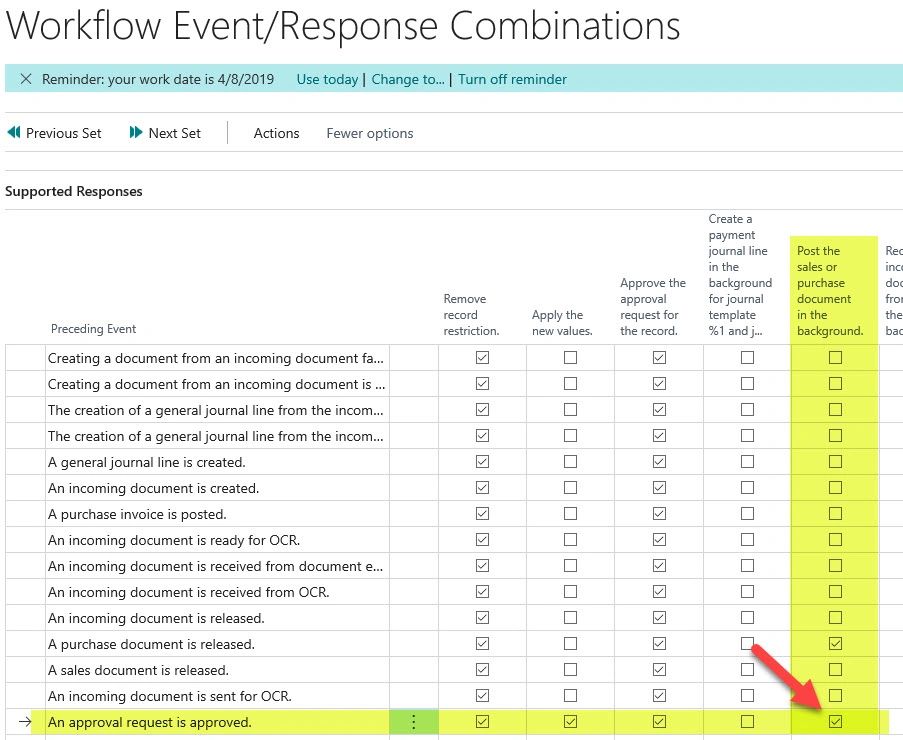The image size is (903, 740).
Task: Uncheck Remove record restriction for general journal line created
Action: [483, 462]
